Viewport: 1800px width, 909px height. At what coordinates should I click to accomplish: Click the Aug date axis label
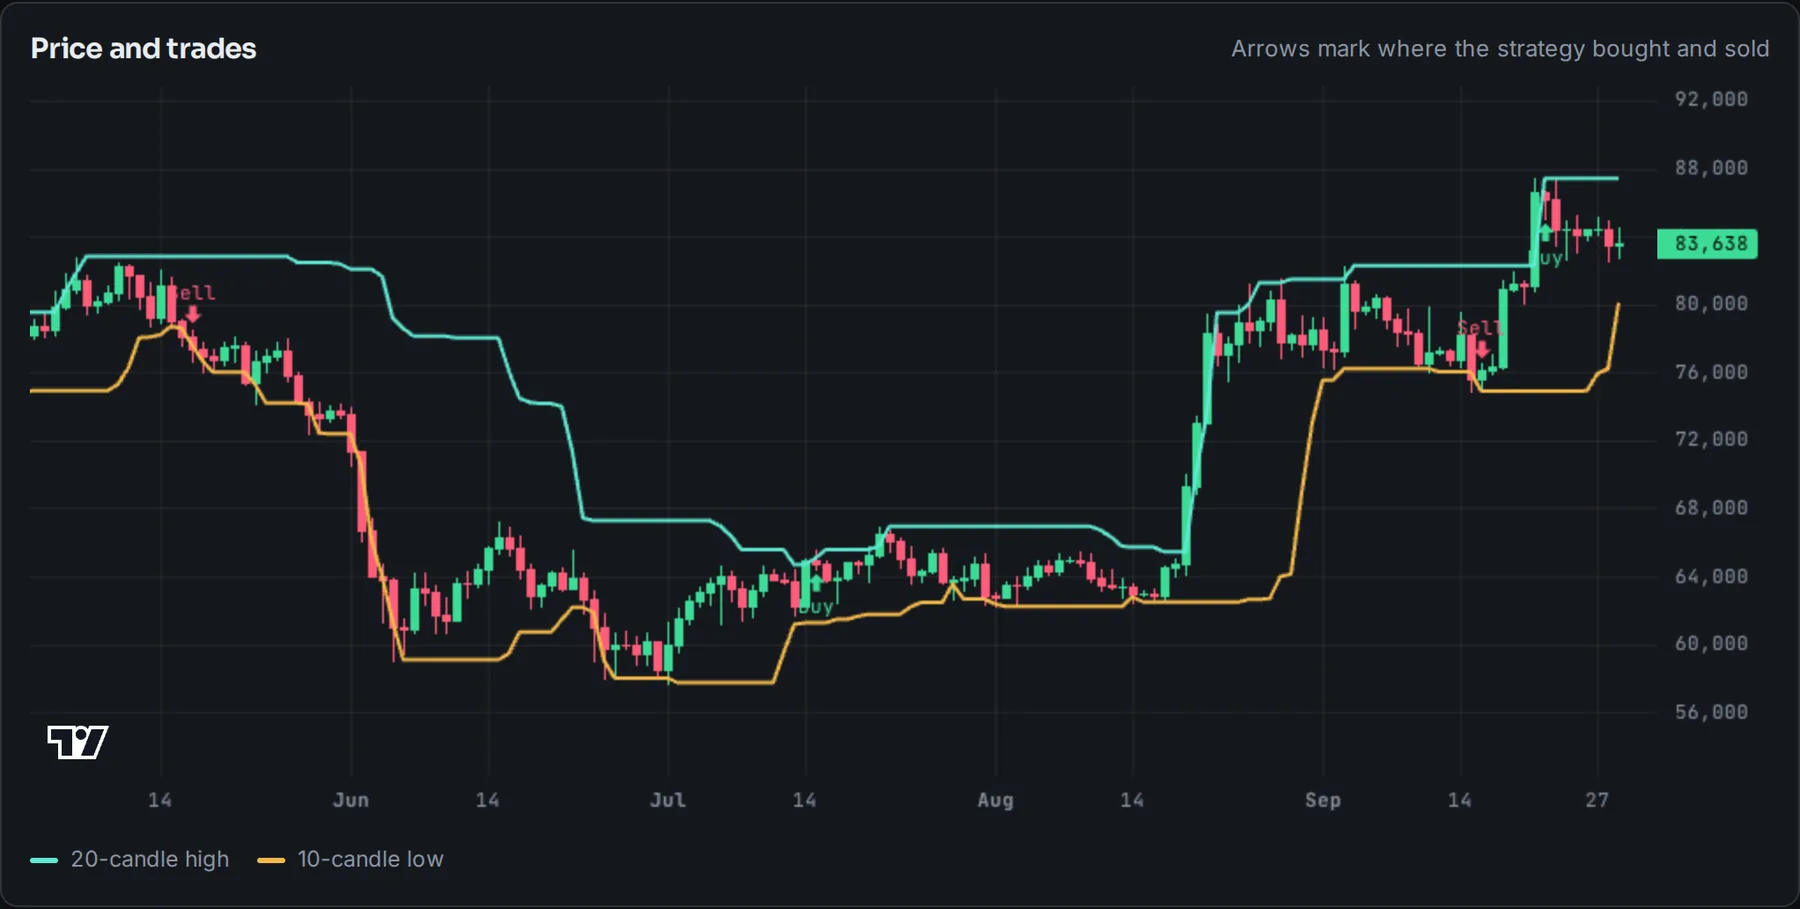pos(995,800)
